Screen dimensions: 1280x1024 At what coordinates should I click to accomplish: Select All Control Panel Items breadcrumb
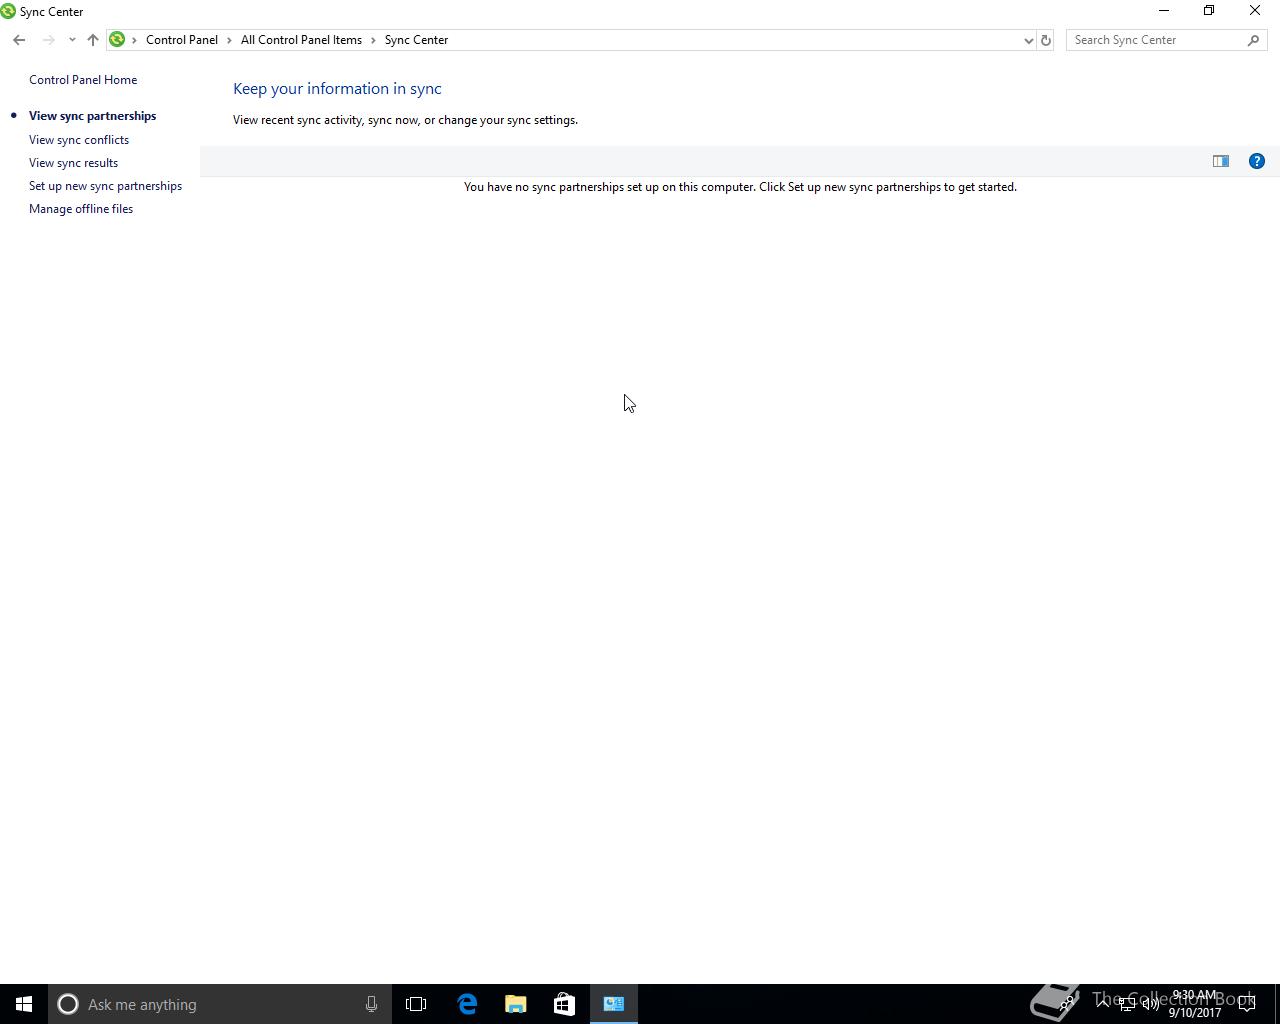(301, 40)
